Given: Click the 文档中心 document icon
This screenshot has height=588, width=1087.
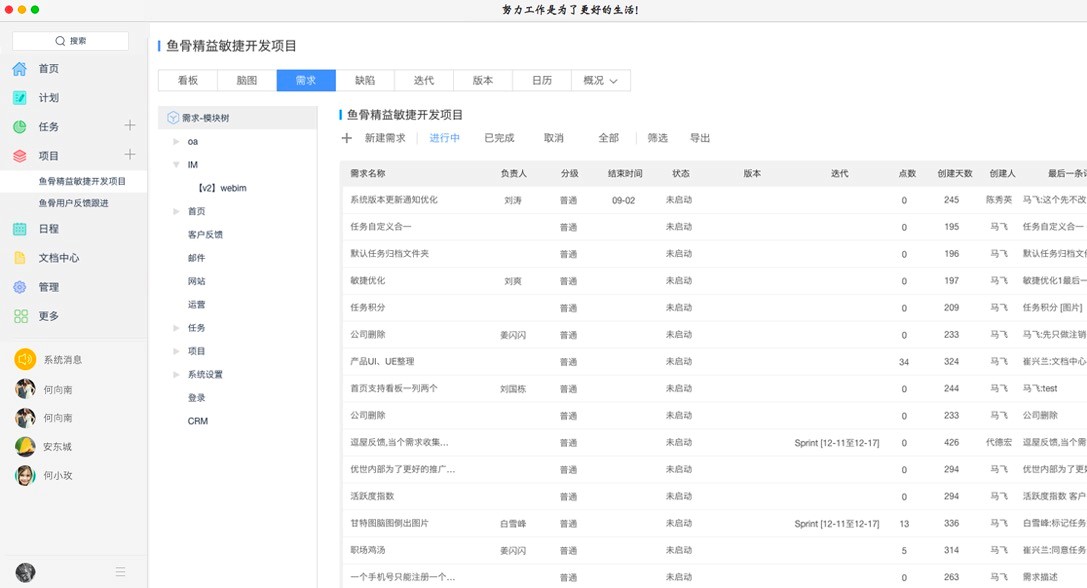Looking at the screenshot, I should (20, 258).
